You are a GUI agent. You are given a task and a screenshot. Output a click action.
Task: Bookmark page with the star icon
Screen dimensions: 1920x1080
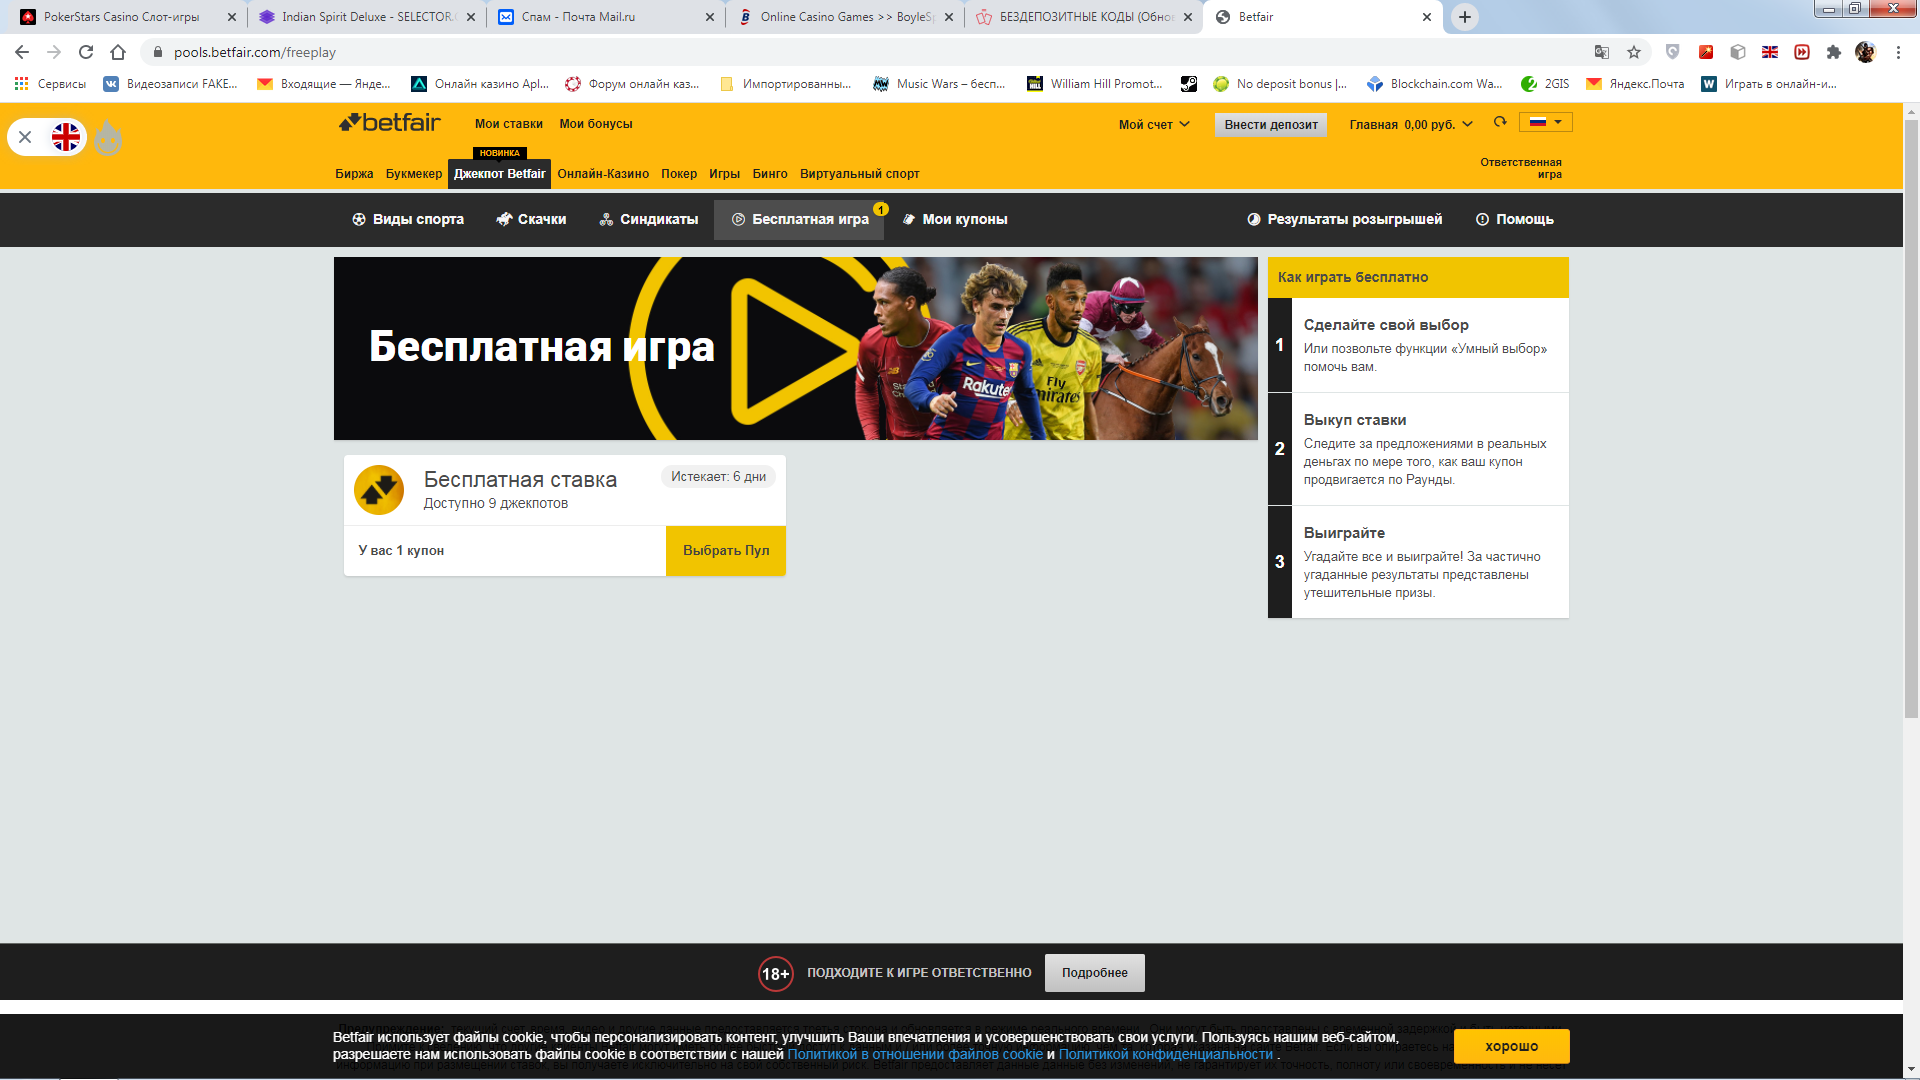click(1634, 52)
